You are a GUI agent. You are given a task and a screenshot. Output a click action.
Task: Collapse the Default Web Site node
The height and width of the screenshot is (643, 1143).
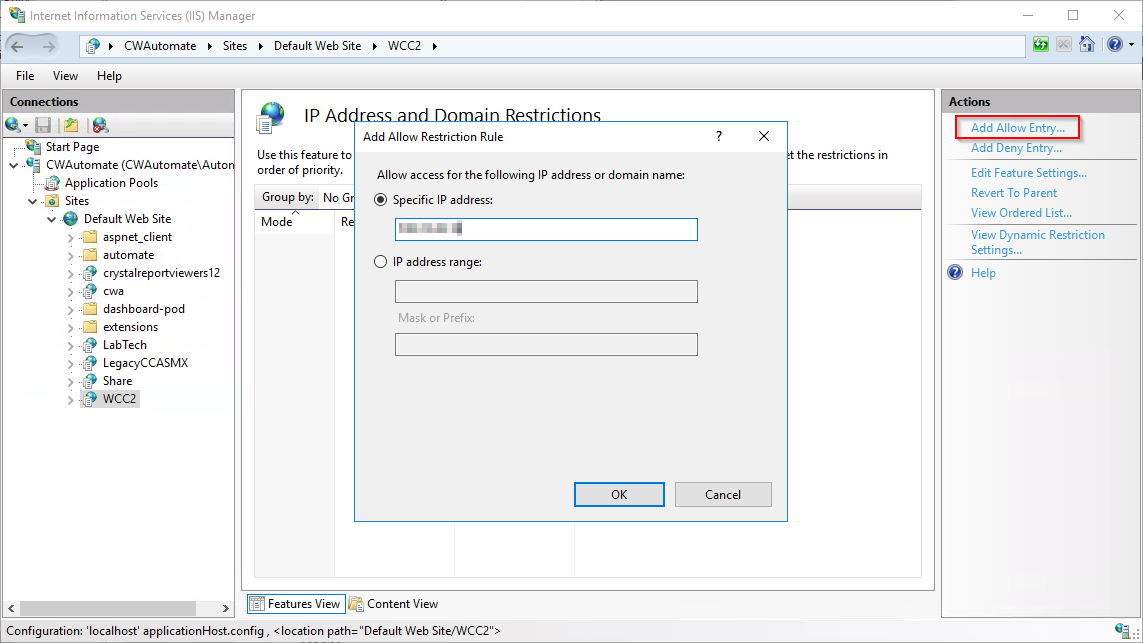click(52, 219)
